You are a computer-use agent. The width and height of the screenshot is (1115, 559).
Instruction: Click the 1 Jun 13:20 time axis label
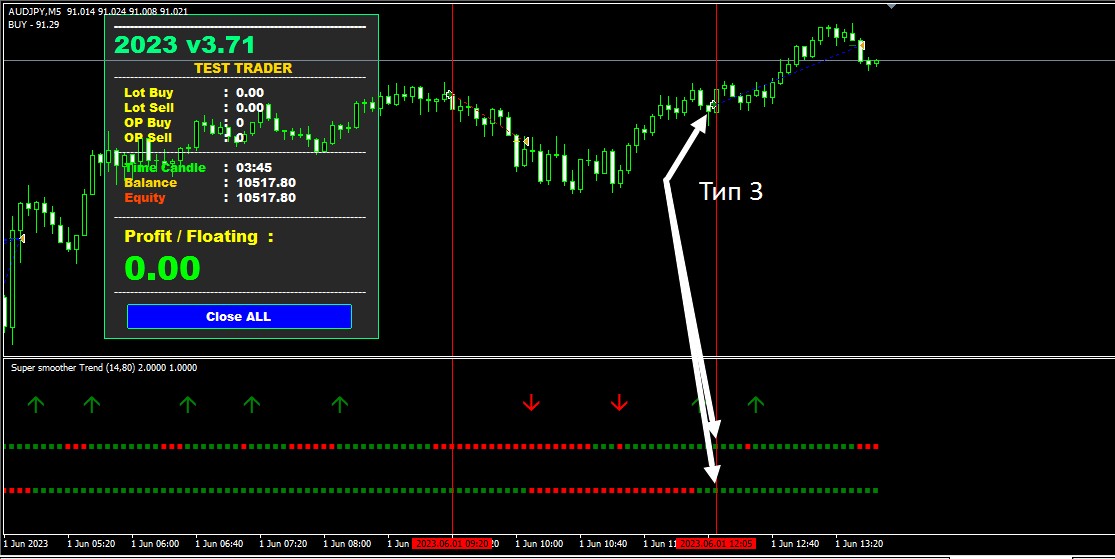859,543
